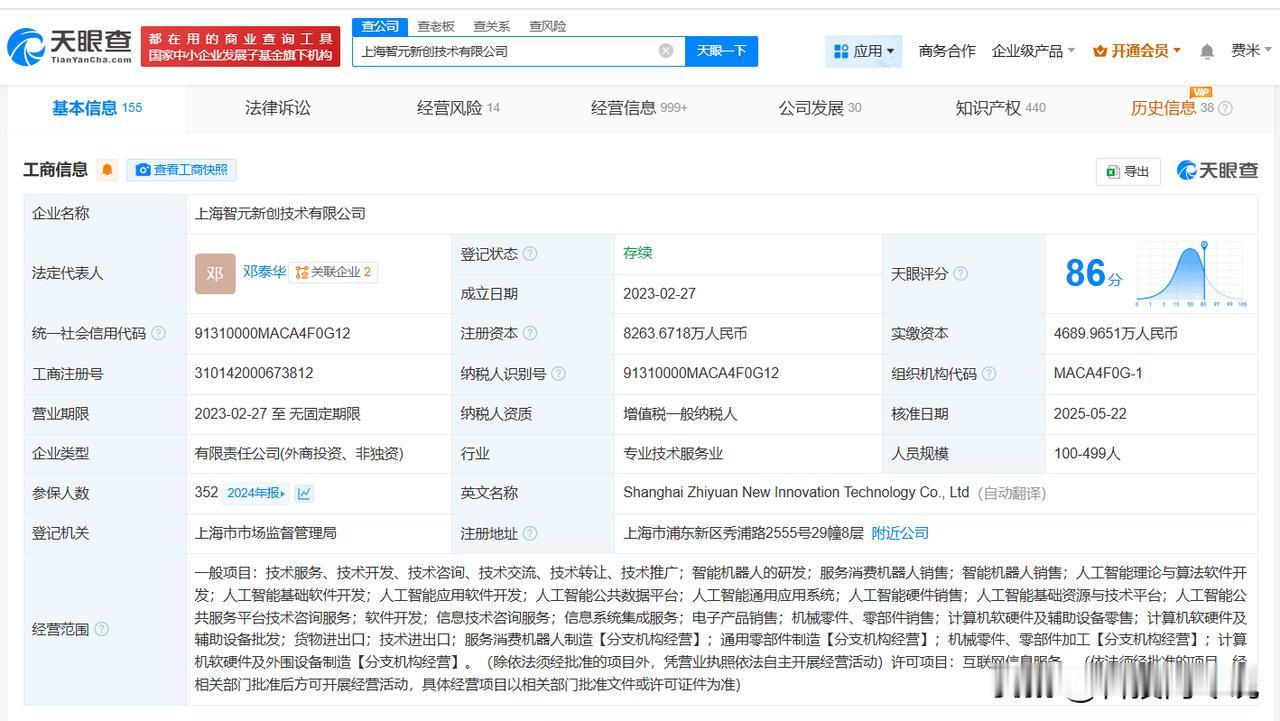Viewport: 1280px width, 721px height.
Task: Click the 天眼评分 distribution chart
Action: click(x=1191, y=273)
